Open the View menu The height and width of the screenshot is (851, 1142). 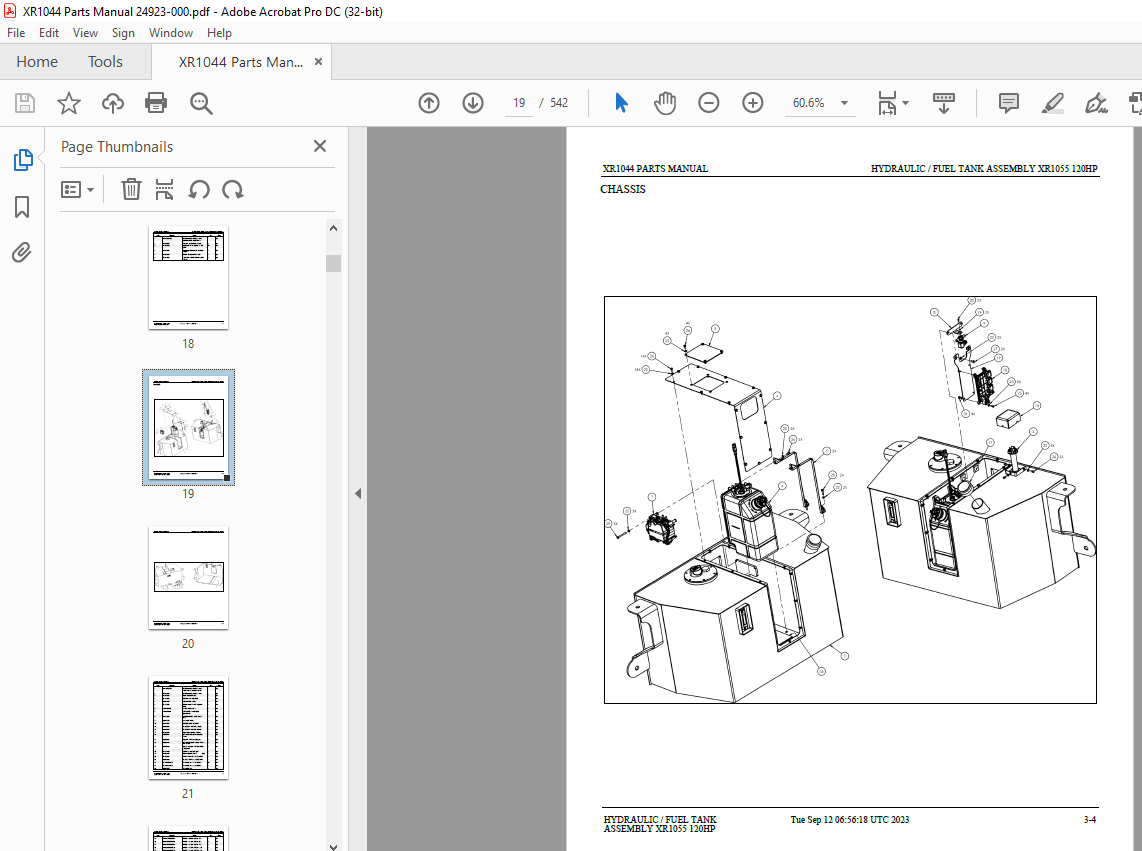[85, 33]
